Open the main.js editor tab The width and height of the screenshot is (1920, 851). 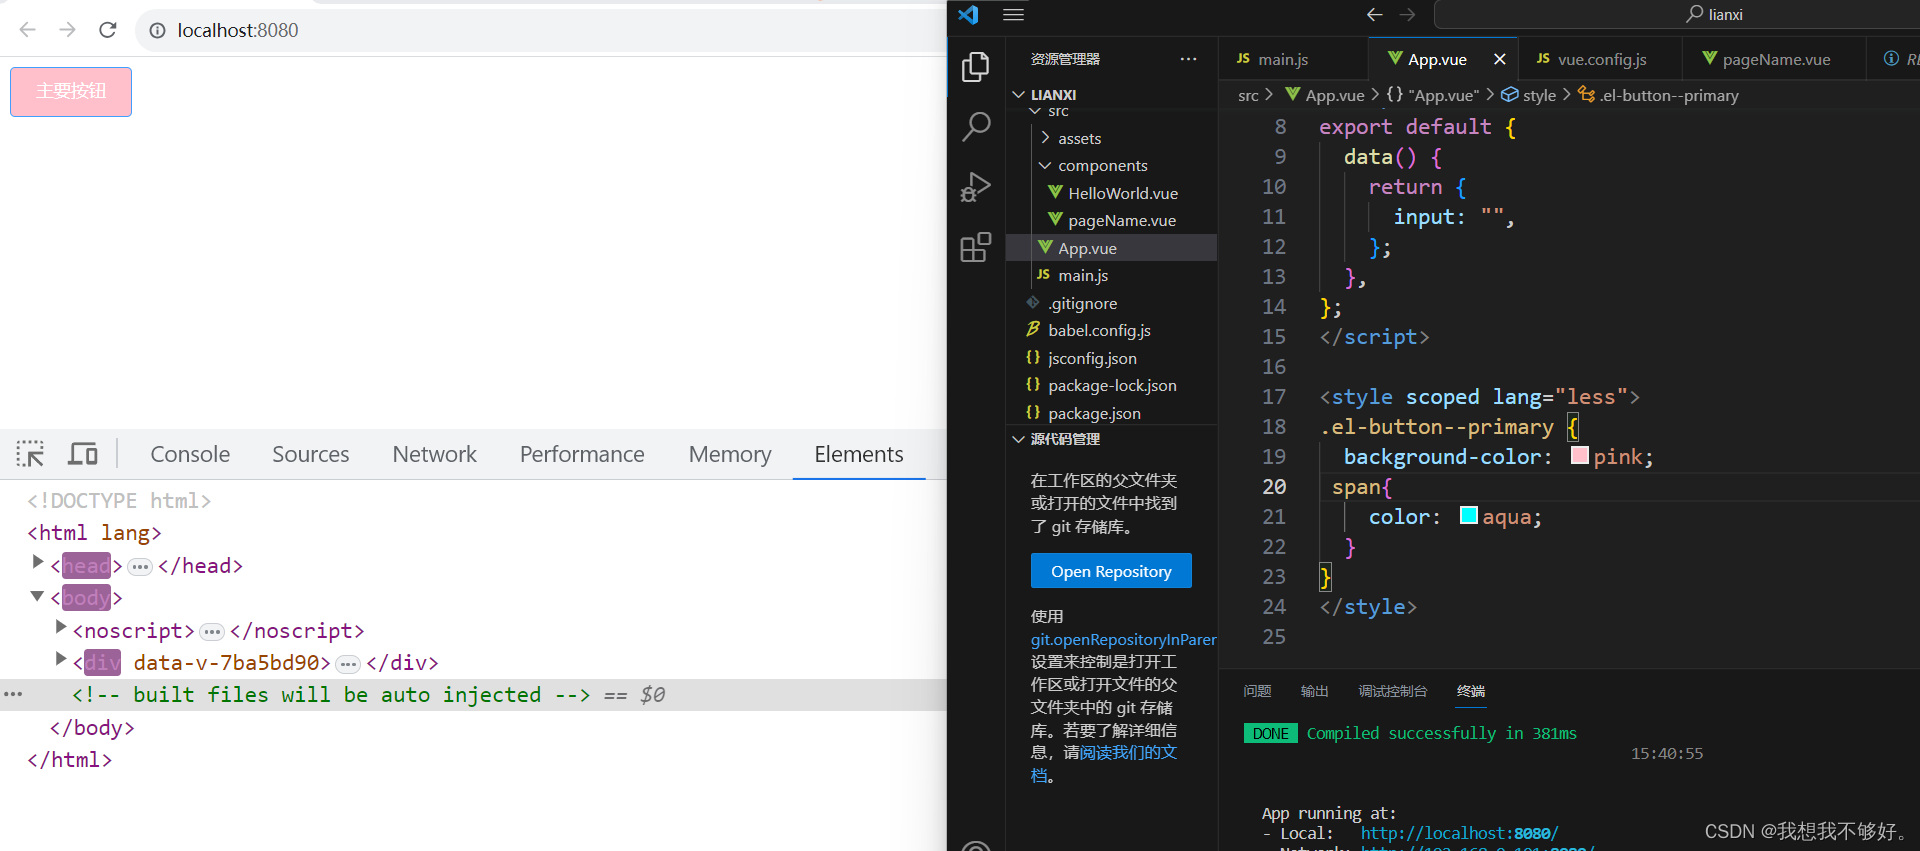click(1292, 59)
